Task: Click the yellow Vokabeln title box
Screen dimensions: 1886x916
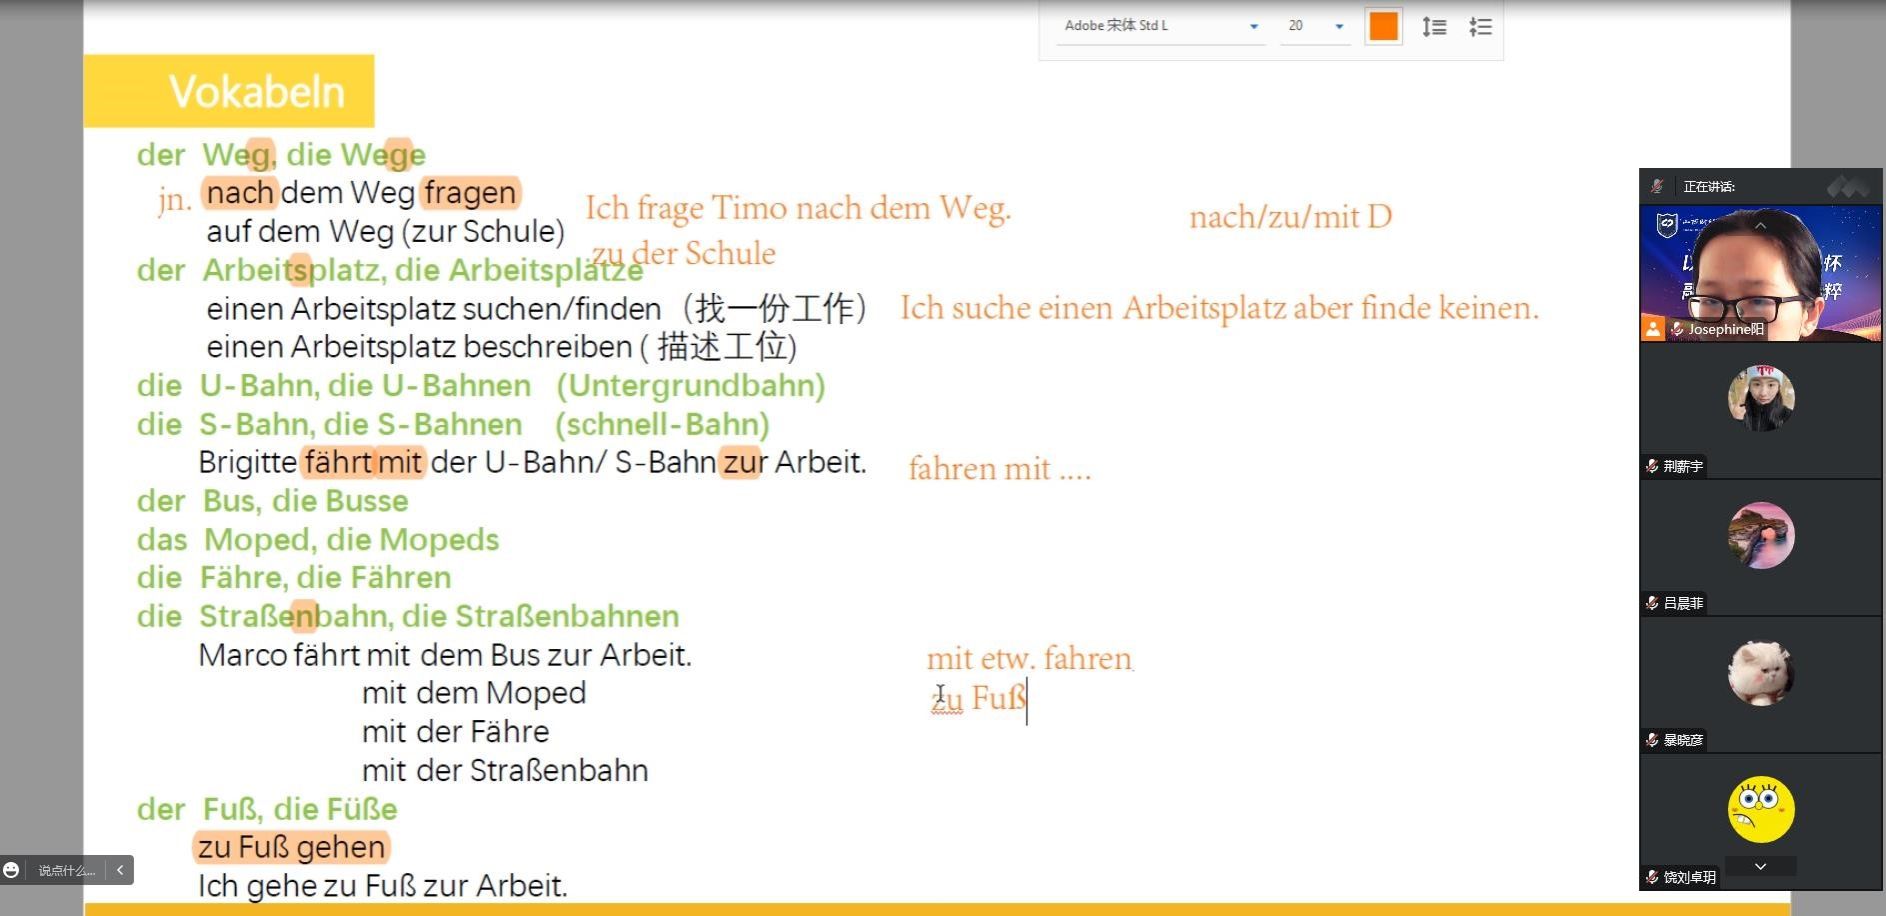Action: click(x=229, y=91)
